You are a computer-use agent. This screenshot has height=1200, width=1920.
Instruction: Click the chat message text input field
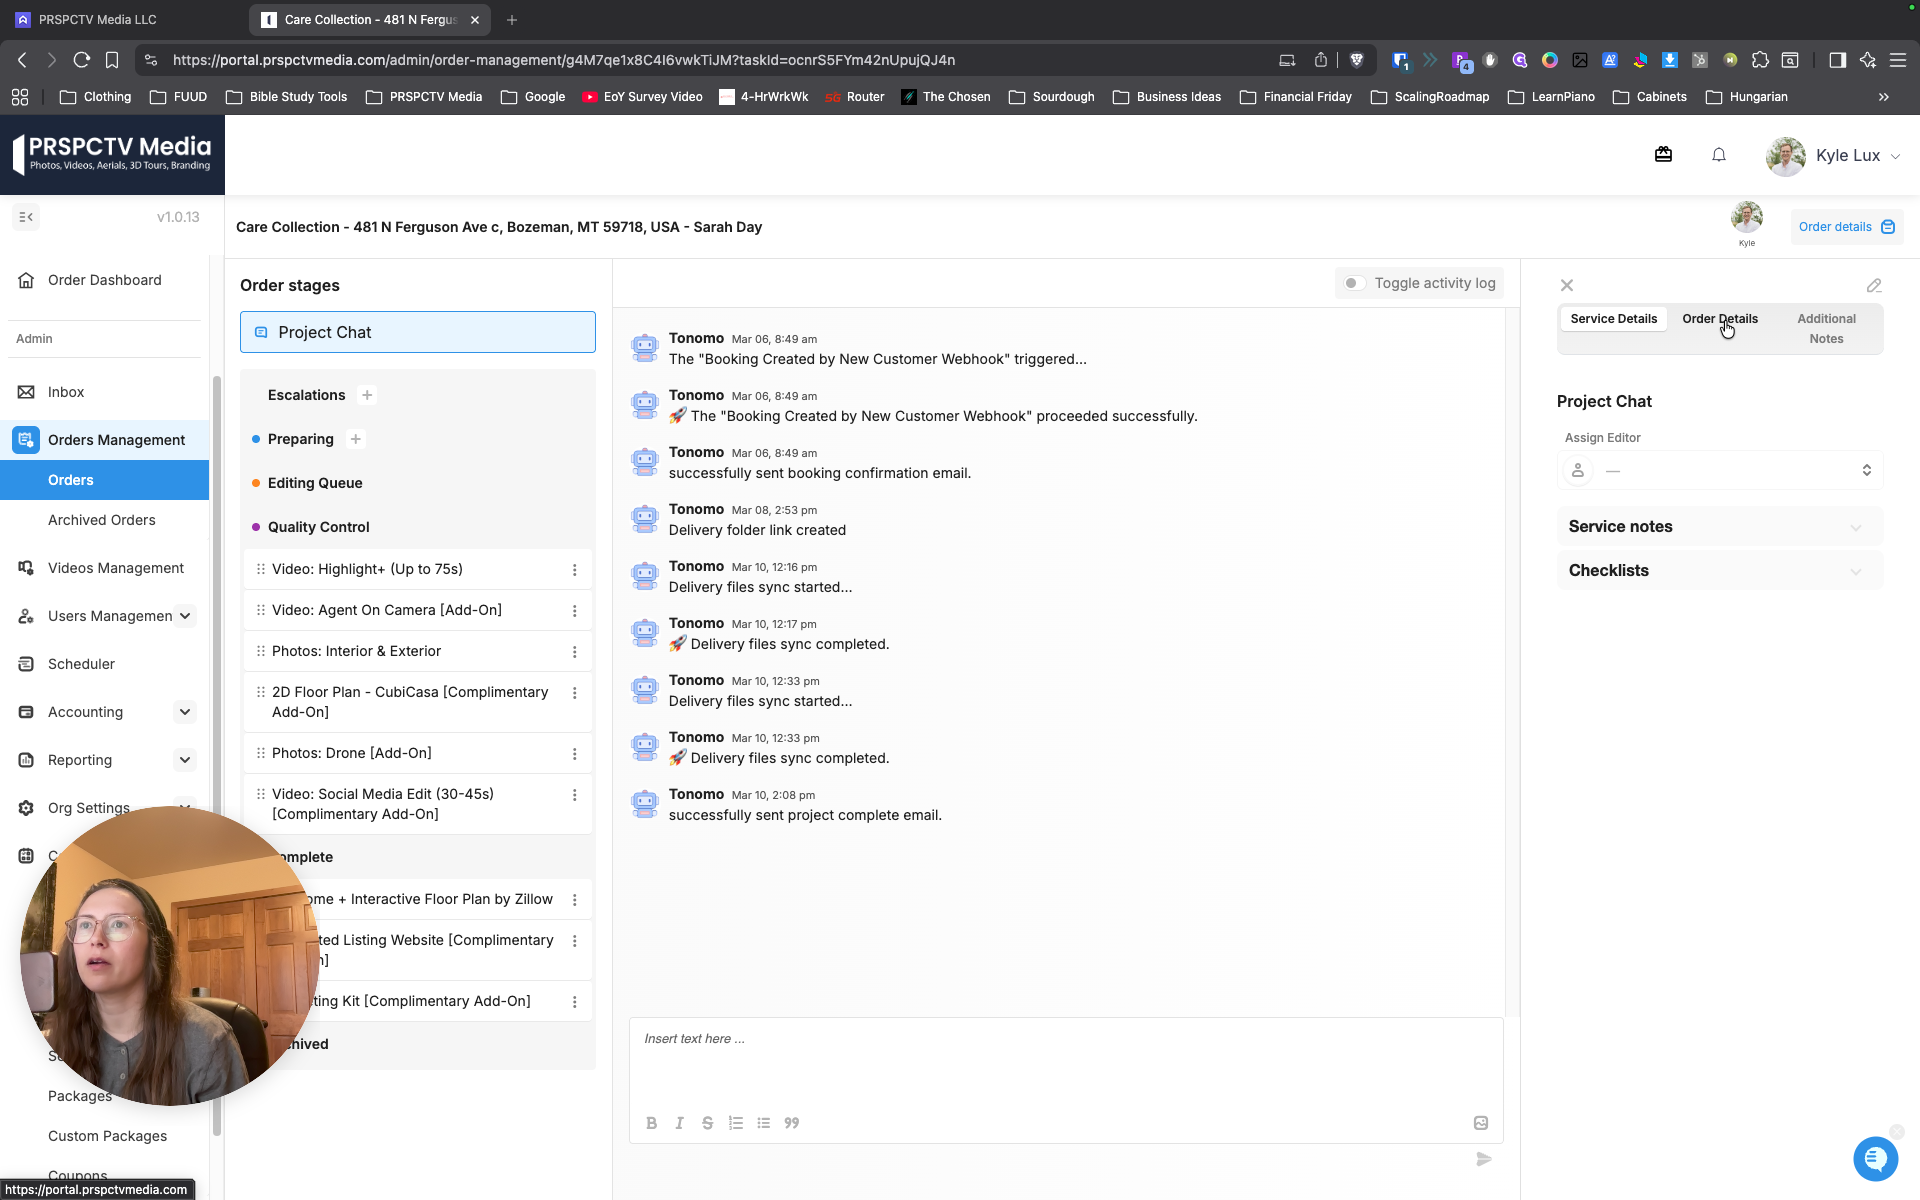1066,1061
